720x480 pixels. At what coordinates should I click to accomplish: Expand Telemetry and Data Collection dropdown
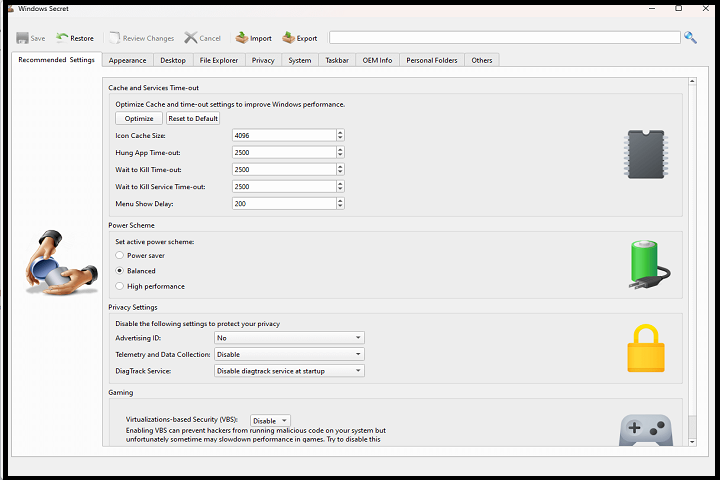289,354
